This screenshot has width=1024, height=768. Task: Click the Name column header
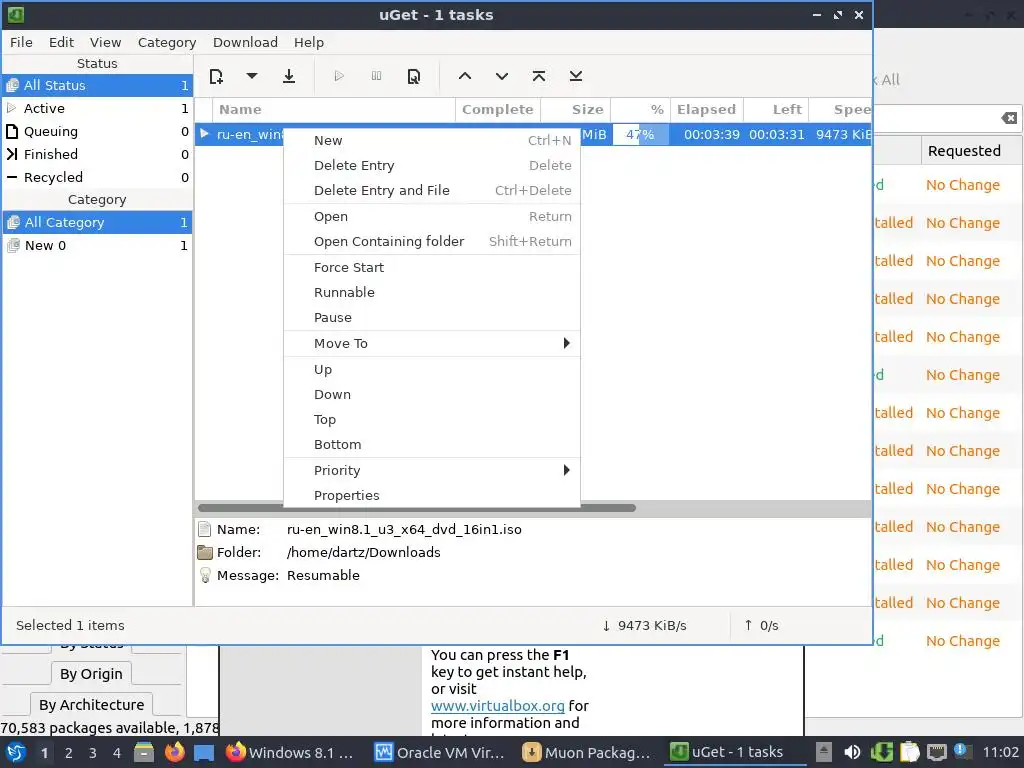(x=334, y=110)
